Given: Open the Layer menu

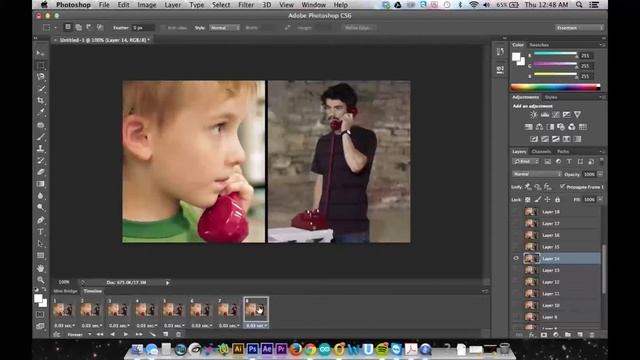Looking at the screenshot, I should (x=173, y=5).
